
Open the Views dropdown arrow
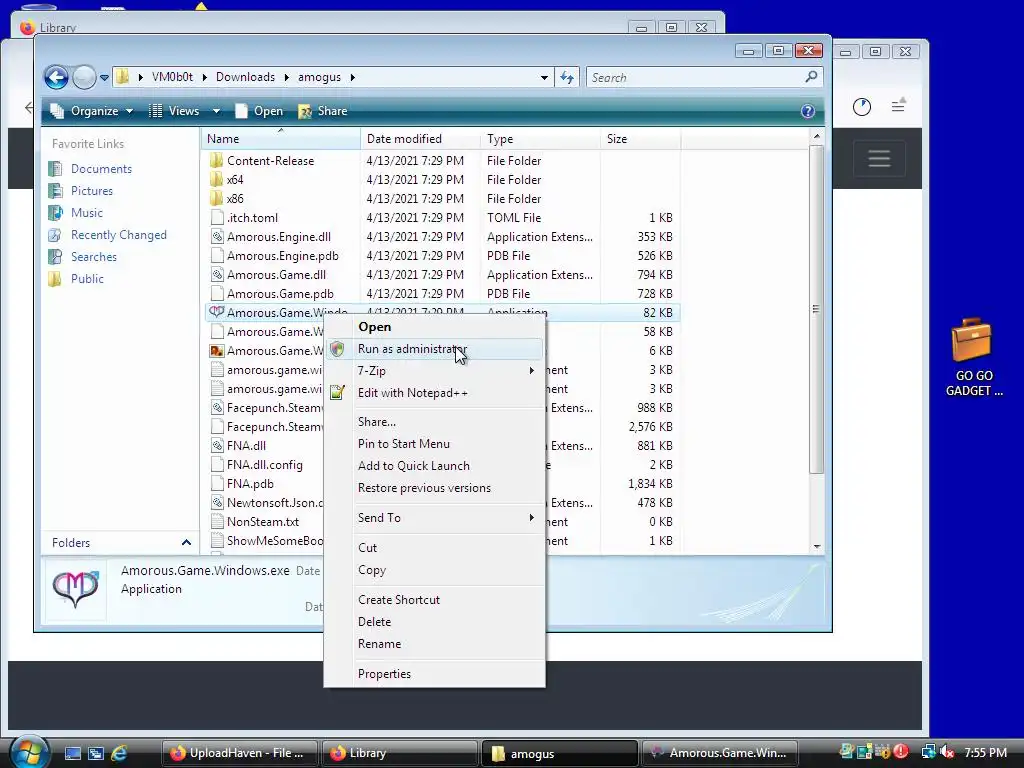(216, 112)
